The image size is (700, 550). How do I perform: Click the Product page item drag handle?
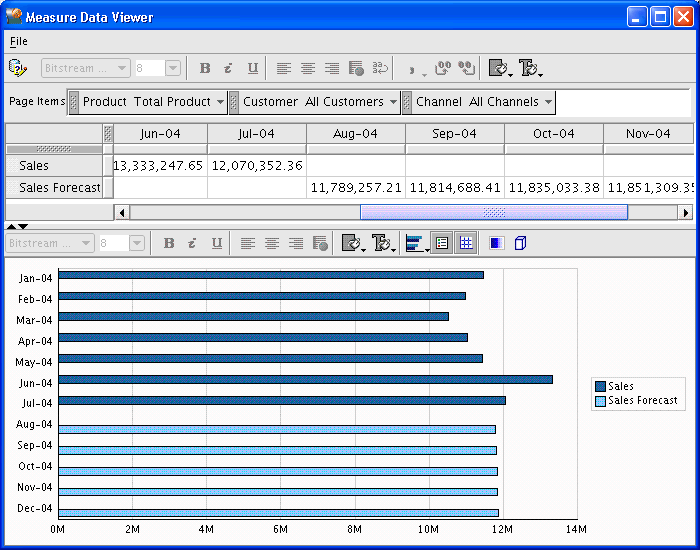[74, 102]
